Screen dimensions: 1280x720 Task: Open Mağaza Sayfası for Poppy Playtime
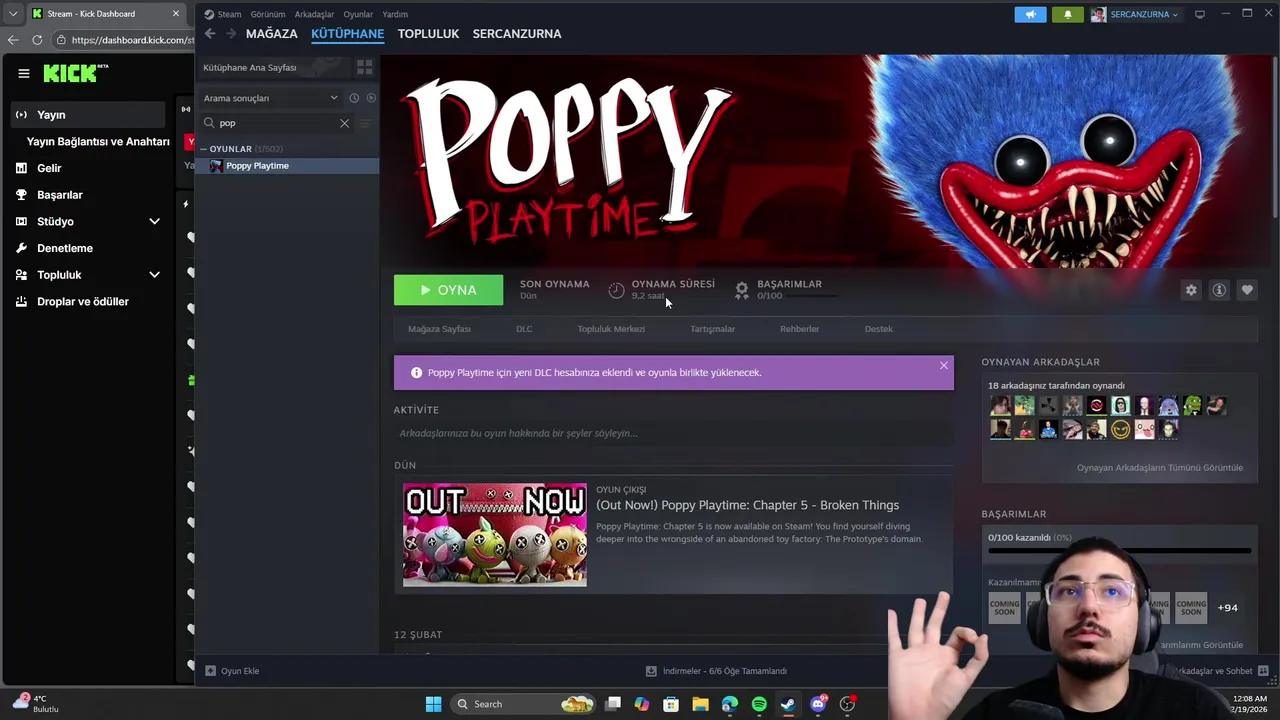pos(439,329)
